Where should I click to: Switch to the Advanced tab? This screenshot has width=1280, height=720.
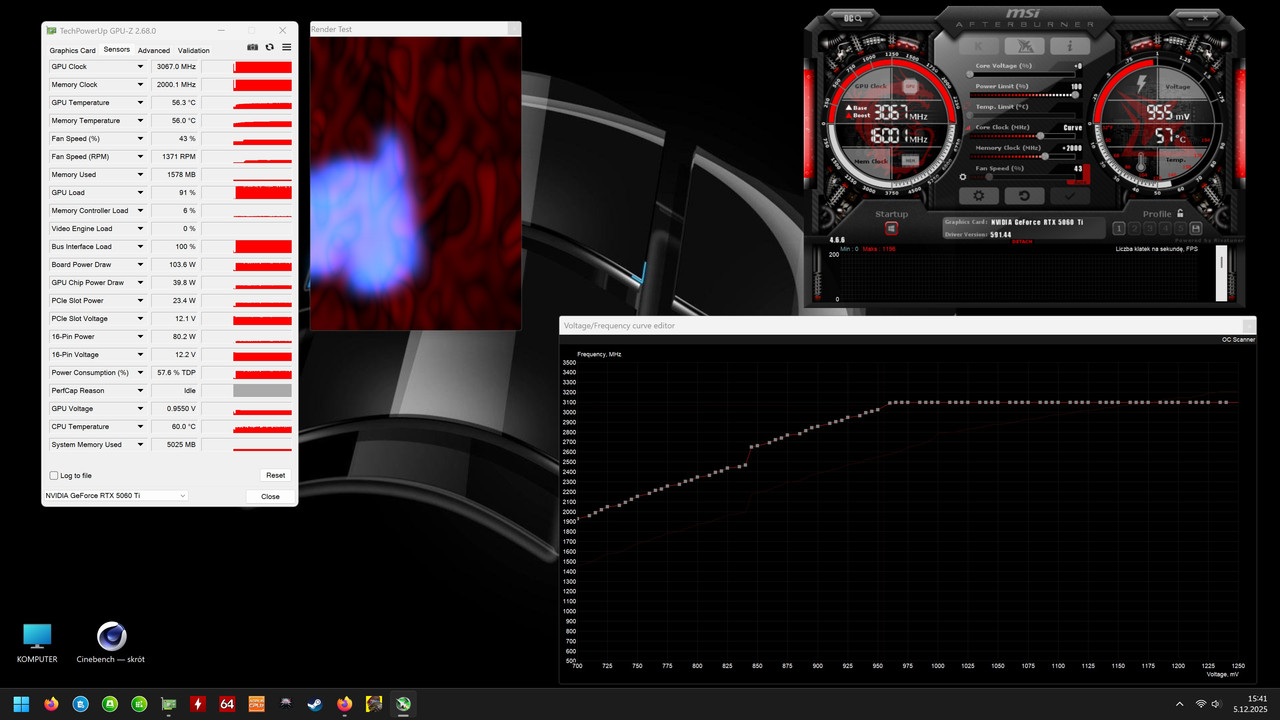(154, 50)
